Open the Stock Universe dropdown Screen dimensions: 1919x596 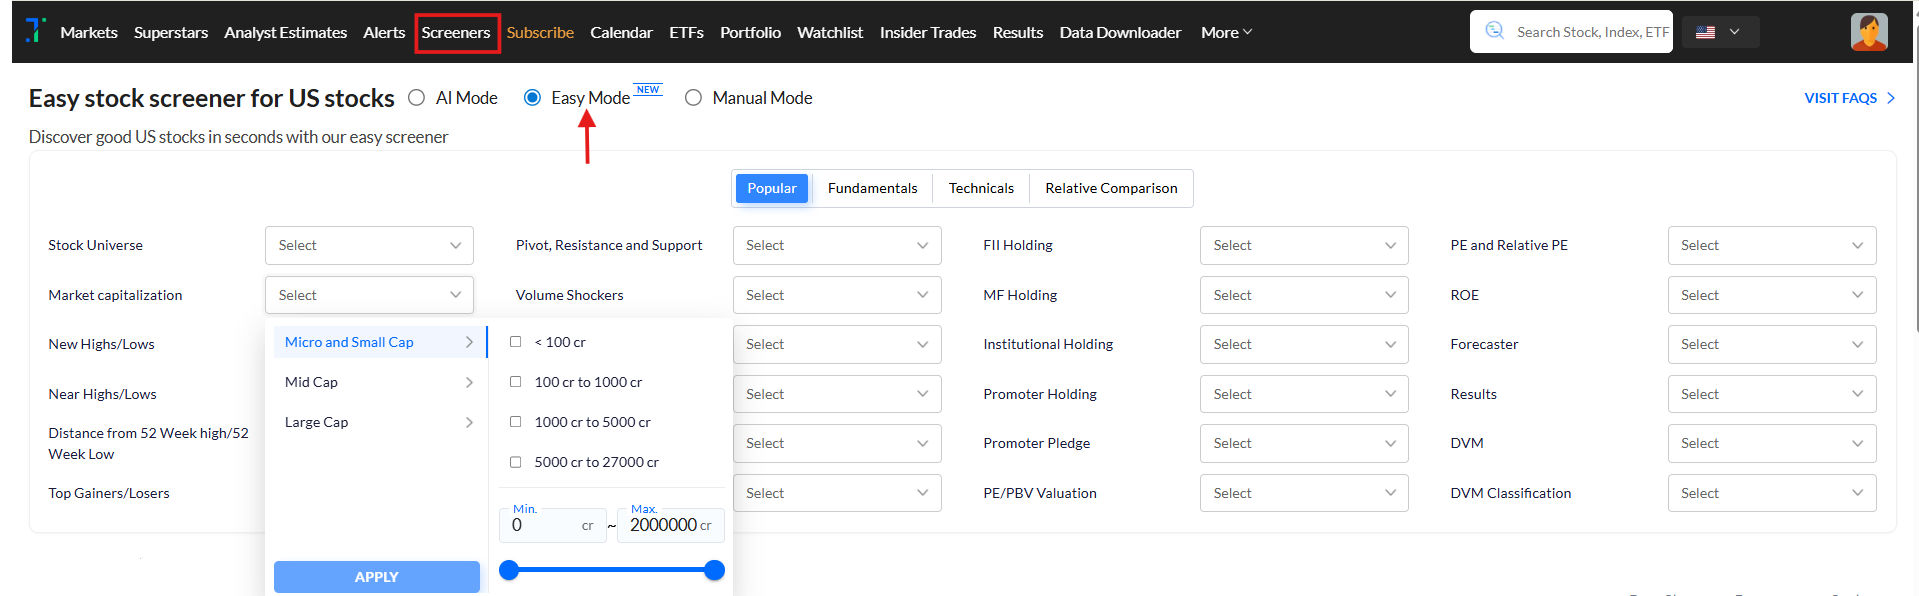(x=369, y=245)
